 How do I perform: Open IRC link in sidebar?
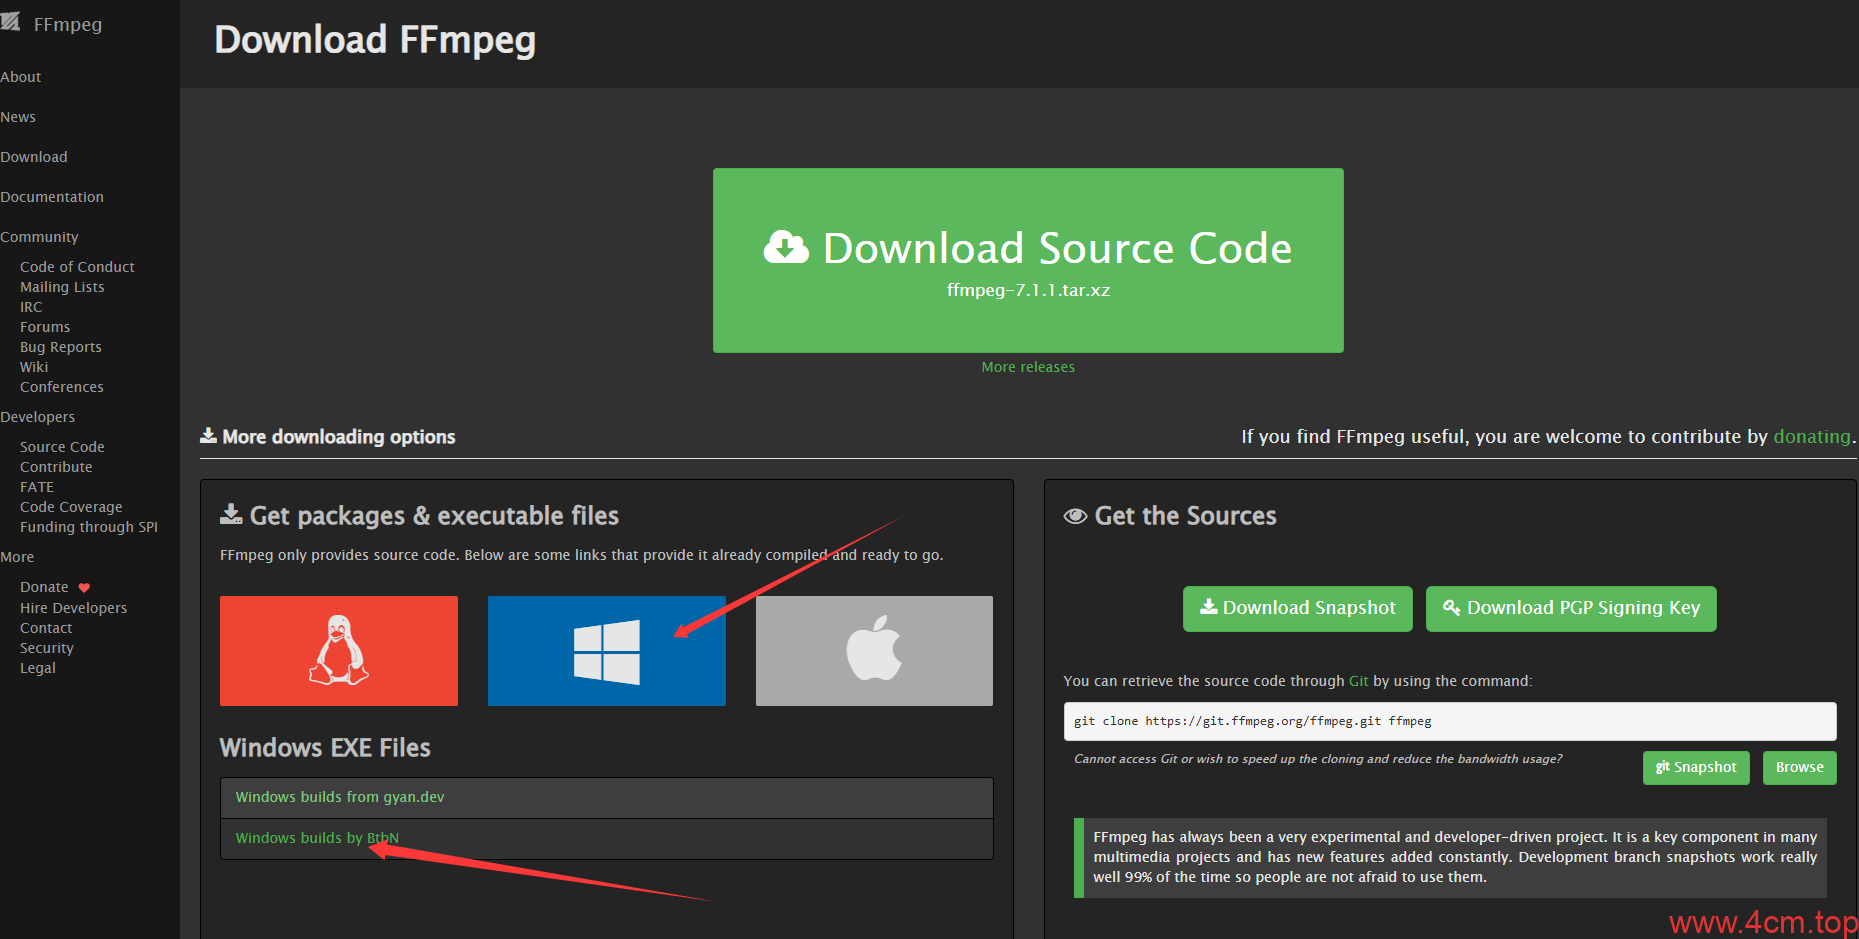31,307
